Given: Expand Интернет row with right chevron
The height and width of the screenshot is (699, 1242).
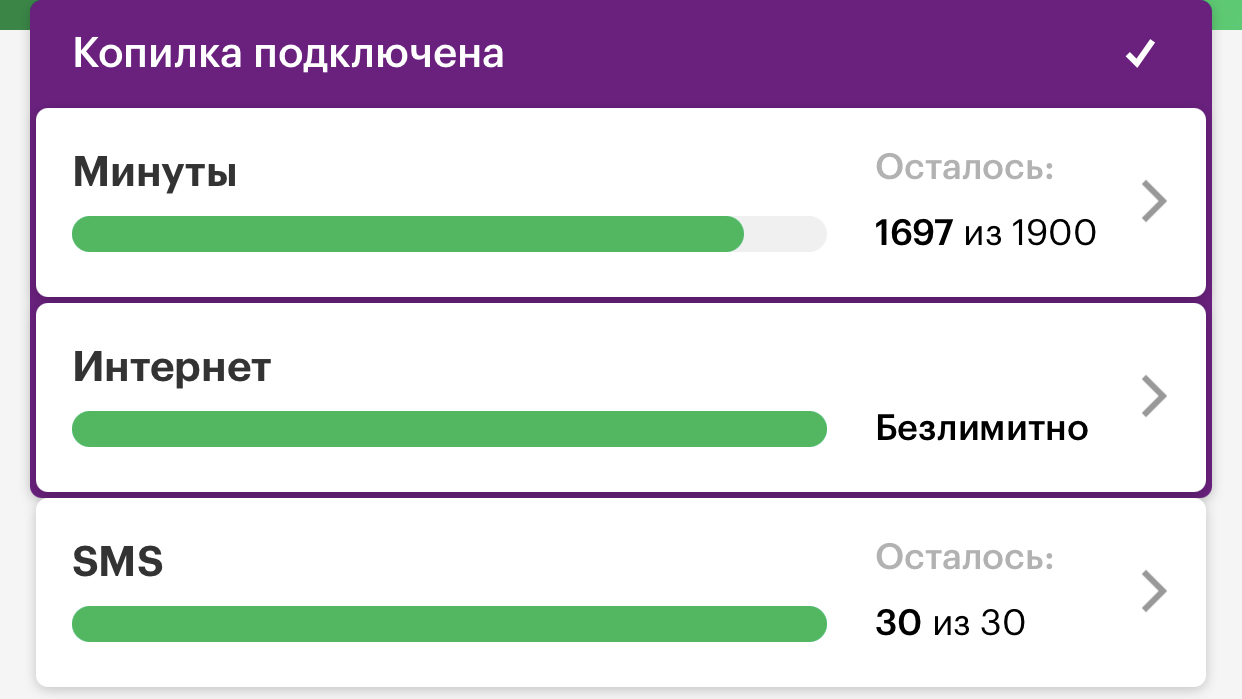Looking at the screenshot, I should [x=1154, y=396].
